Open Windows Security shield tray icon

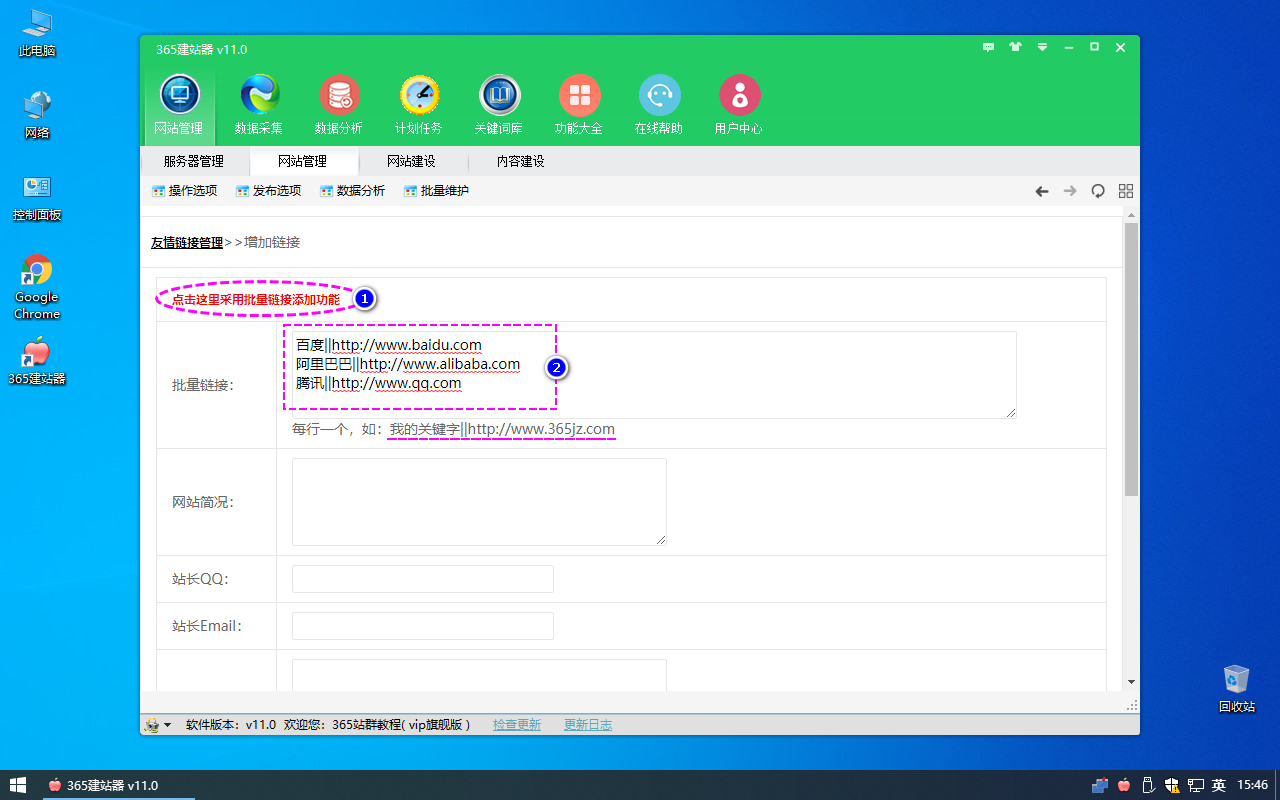tap(1171, 785)
